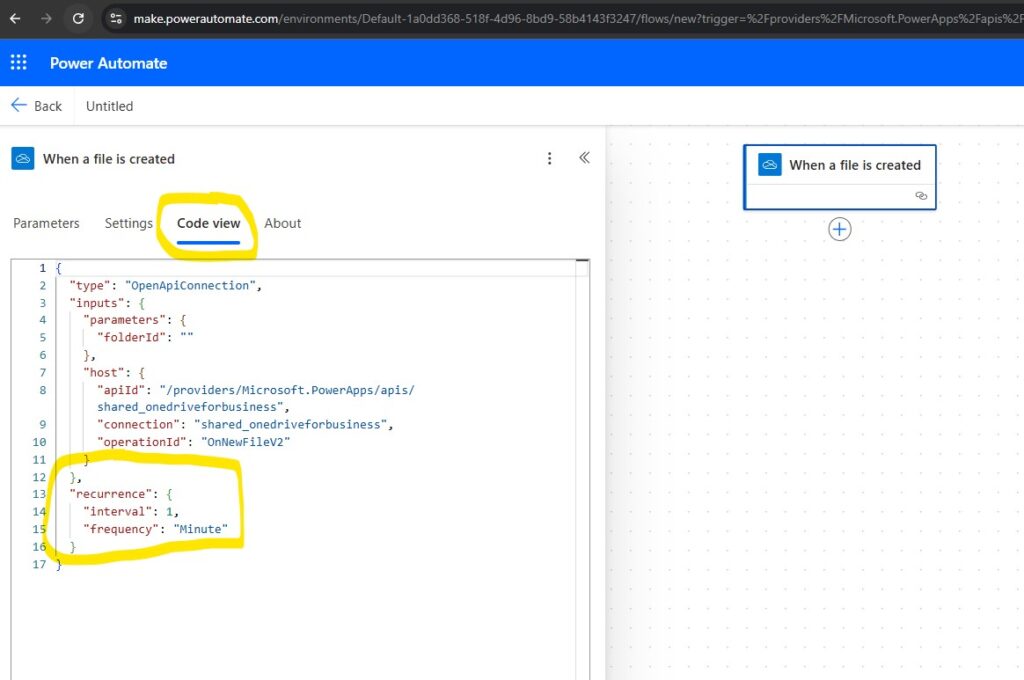Select the 'When a file is created' trigger card
Viewport: 1024px width, 680px height.
840,177
